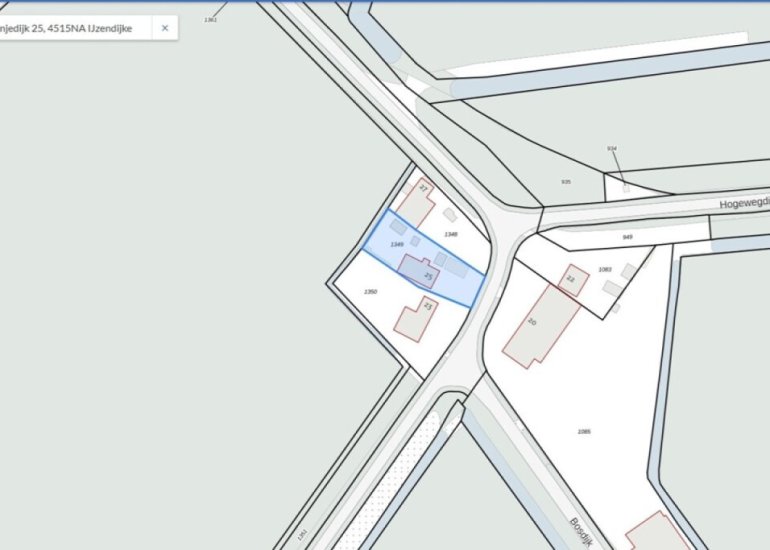This screenshot has height=550, width=770.
Task: Click the Hogewegdijk street label
Action: pos(744,203)
